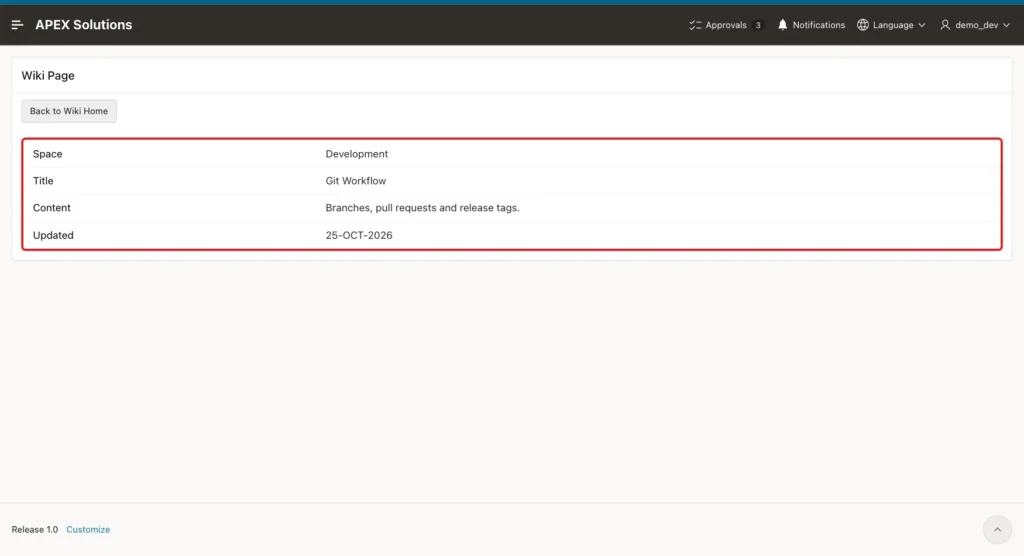Click the scroll-to-top arrow button
Image resolution: width=1024 pixels, height=556 pixels.
tap(997, 530)
